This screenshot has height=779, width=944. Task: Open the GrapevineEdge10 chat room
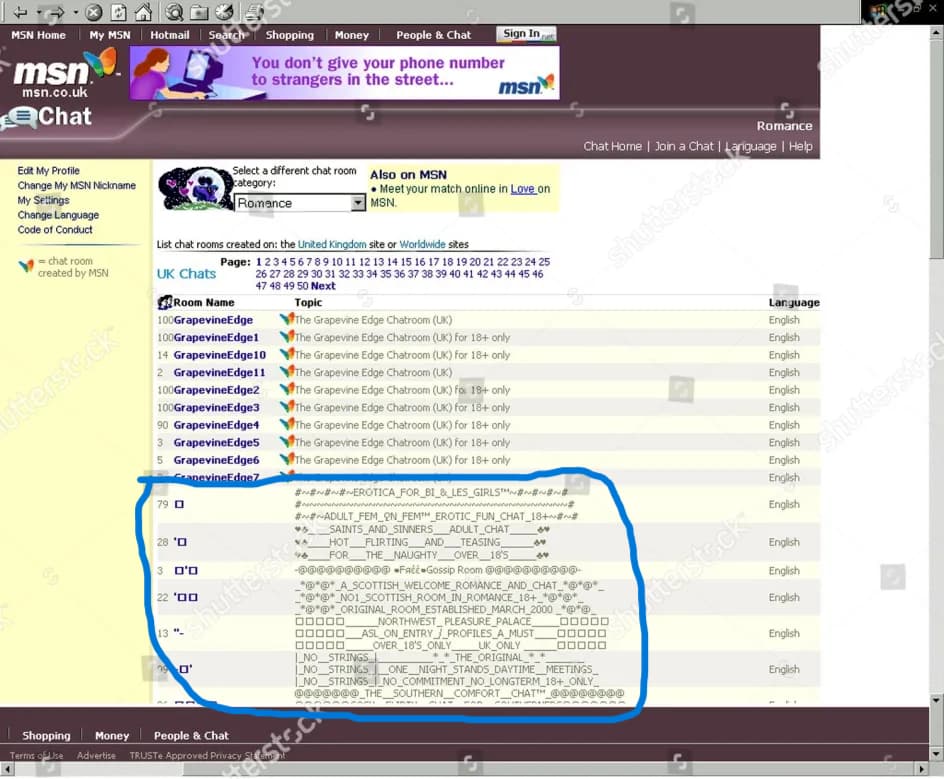coord(219,355)
